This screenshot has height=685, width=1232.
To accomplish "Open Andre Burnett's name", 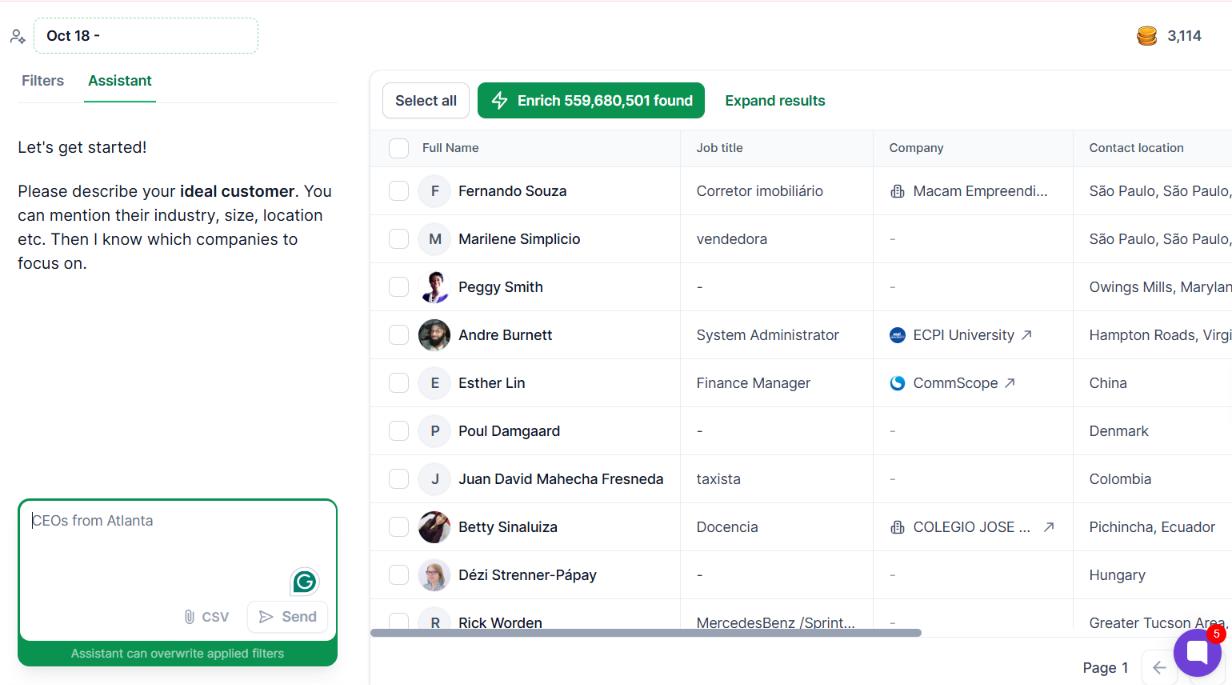I will [505, 335].
